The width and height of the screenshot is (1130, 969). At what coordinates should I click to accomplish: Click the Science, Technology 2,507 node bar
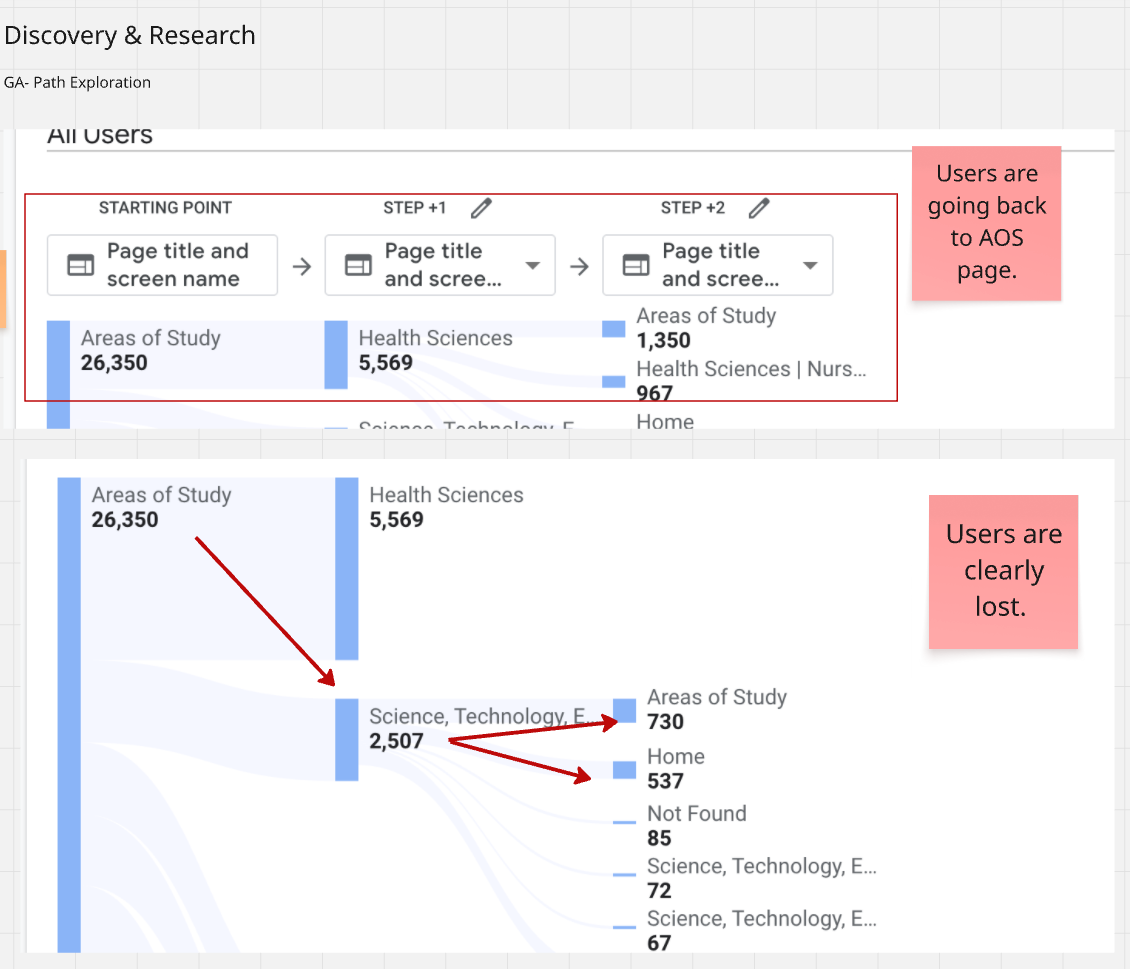pyautogui.click(x=346, y=739)
